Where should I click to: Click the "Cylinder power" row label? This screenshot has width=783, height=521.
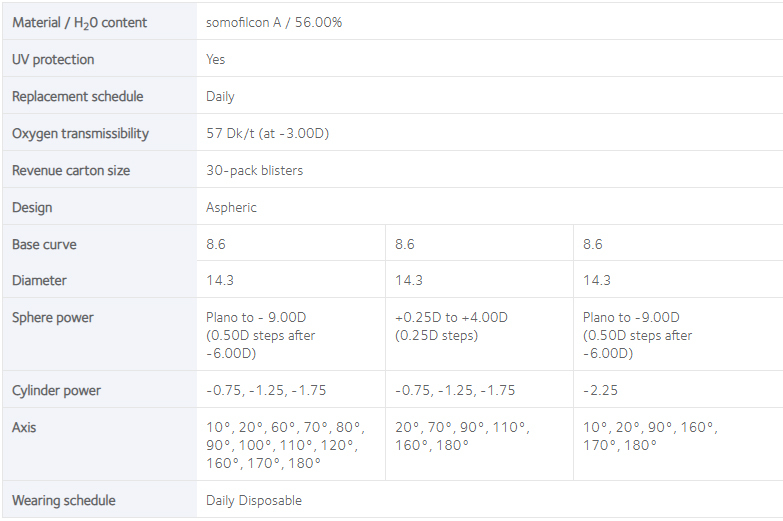pyautogui.click(x=56, y=390)
